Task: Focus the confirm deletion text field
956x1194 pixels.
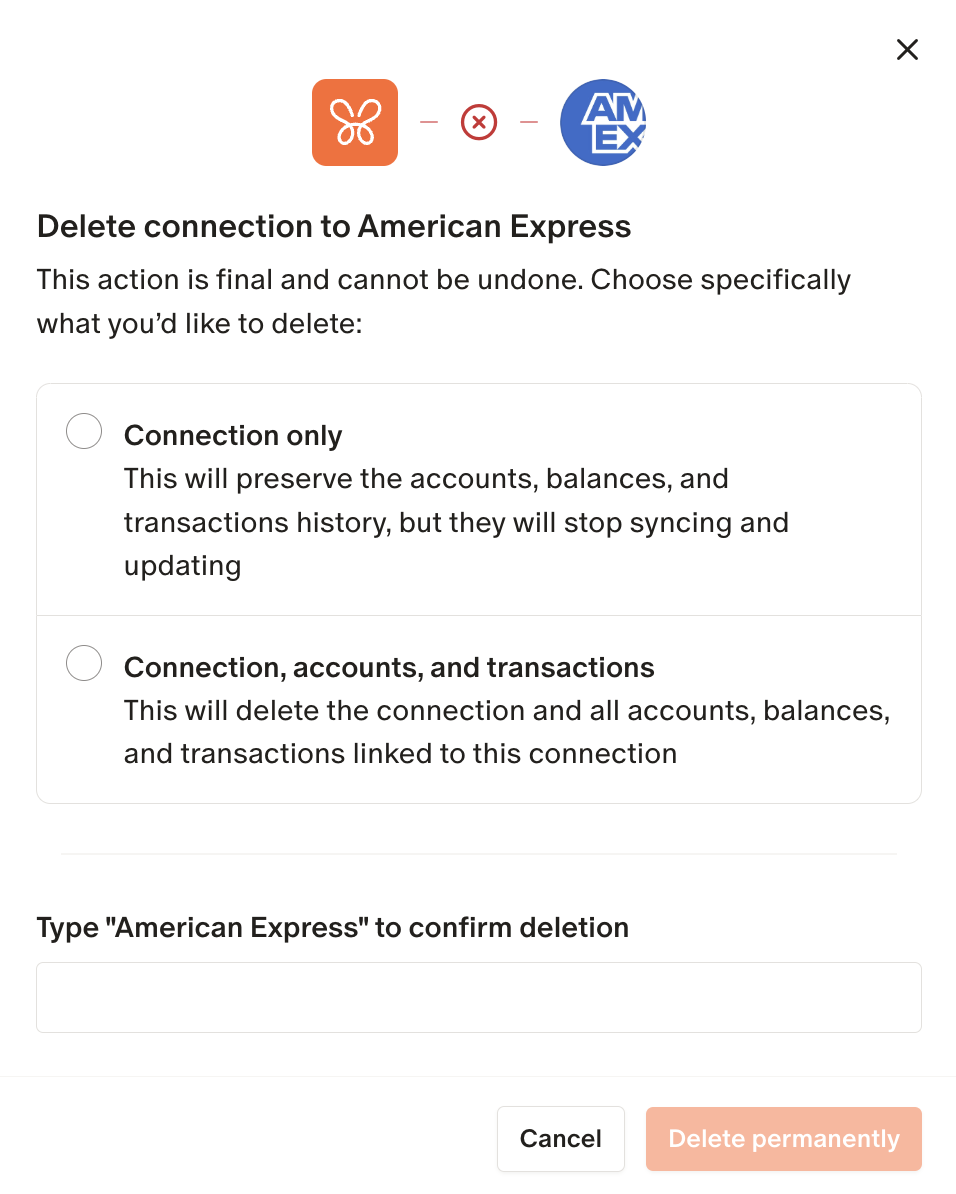Action: (x=478, y=997)
